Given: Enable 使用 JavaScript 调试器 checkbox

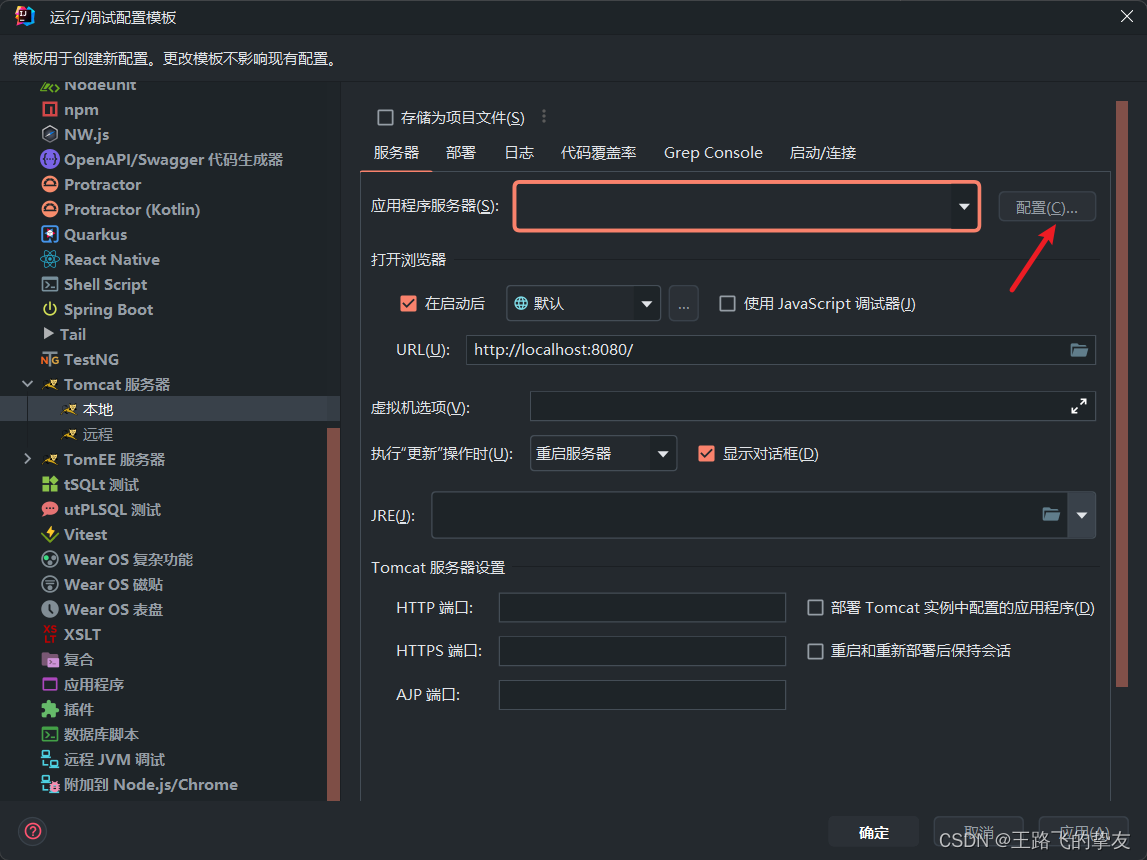Looking at the screenshot, I should pos(727,303).
